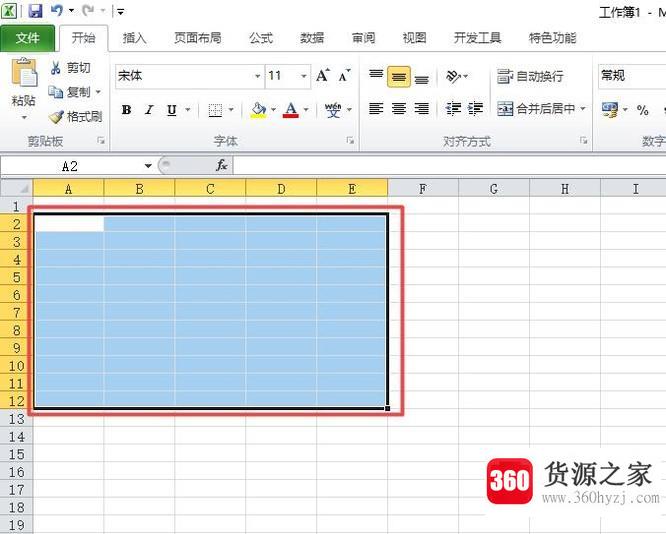
Task: Click the Excel application icon in title bar
Action: click(x=9, y=11)
